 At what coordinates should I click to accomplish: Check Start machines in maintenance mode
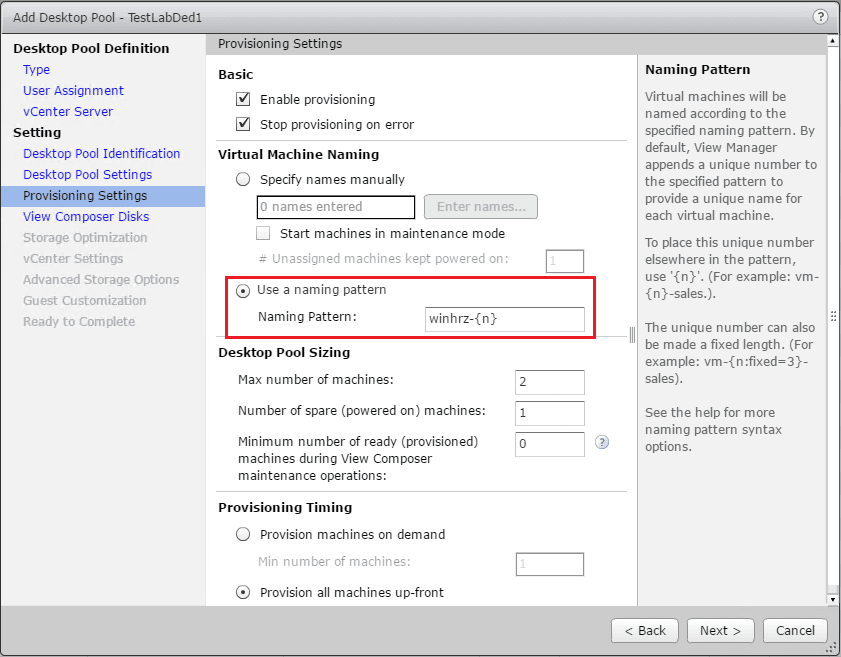point(264,233)
